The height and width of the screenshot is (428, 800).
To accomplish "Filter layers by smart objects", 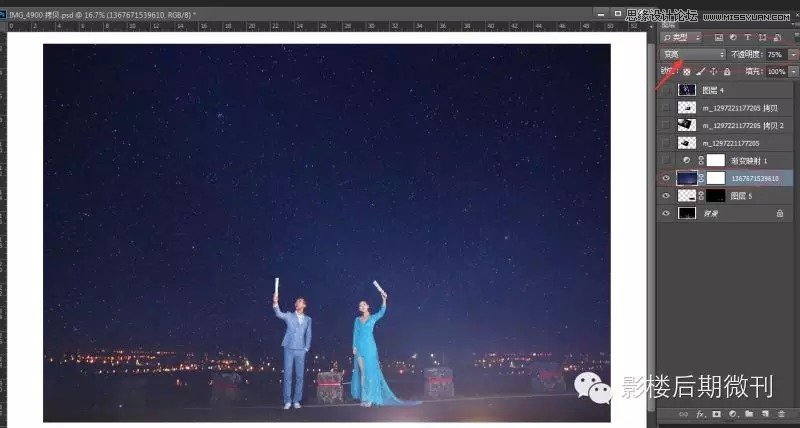I will coord(777,37).
